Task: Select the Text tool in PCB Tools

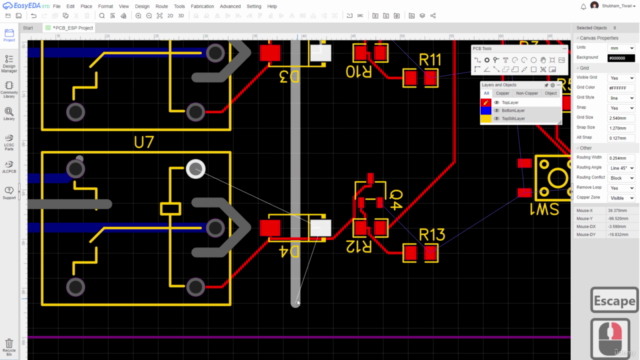Action: click(x=505, y=60)
